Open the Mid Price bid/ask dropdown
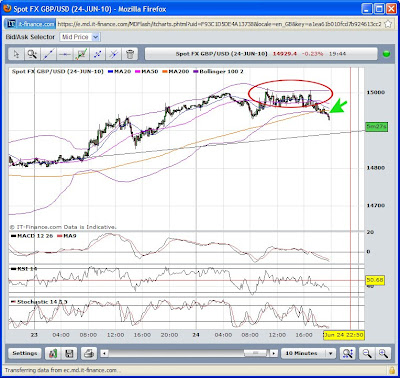Image resolution: width=400 pixels, height=378 pixels. point(80,37)
